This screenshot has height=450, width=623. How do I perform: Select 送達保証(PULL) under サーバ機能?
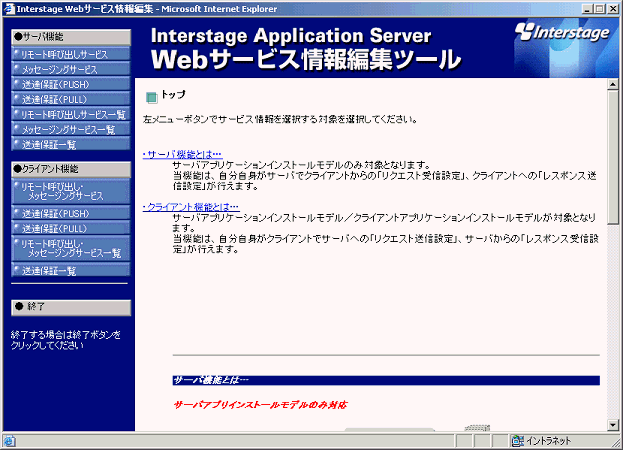click(x=71, y=99)
